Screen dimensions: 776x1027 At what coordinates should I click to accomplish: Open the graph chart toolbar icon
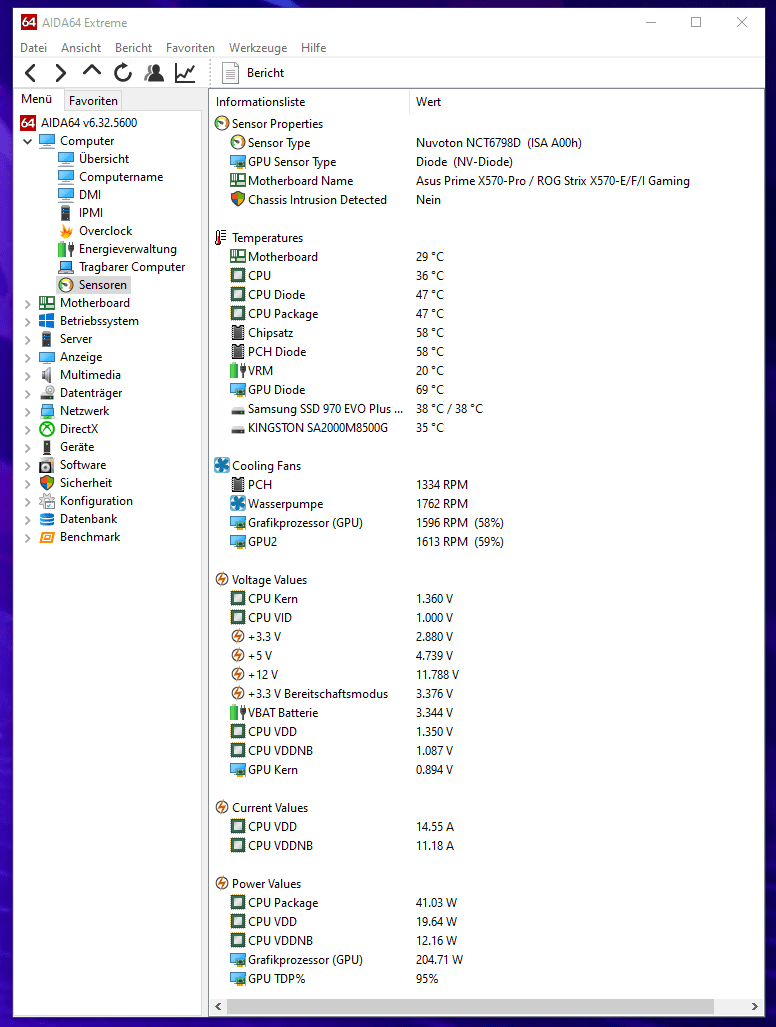coord(185,73)
